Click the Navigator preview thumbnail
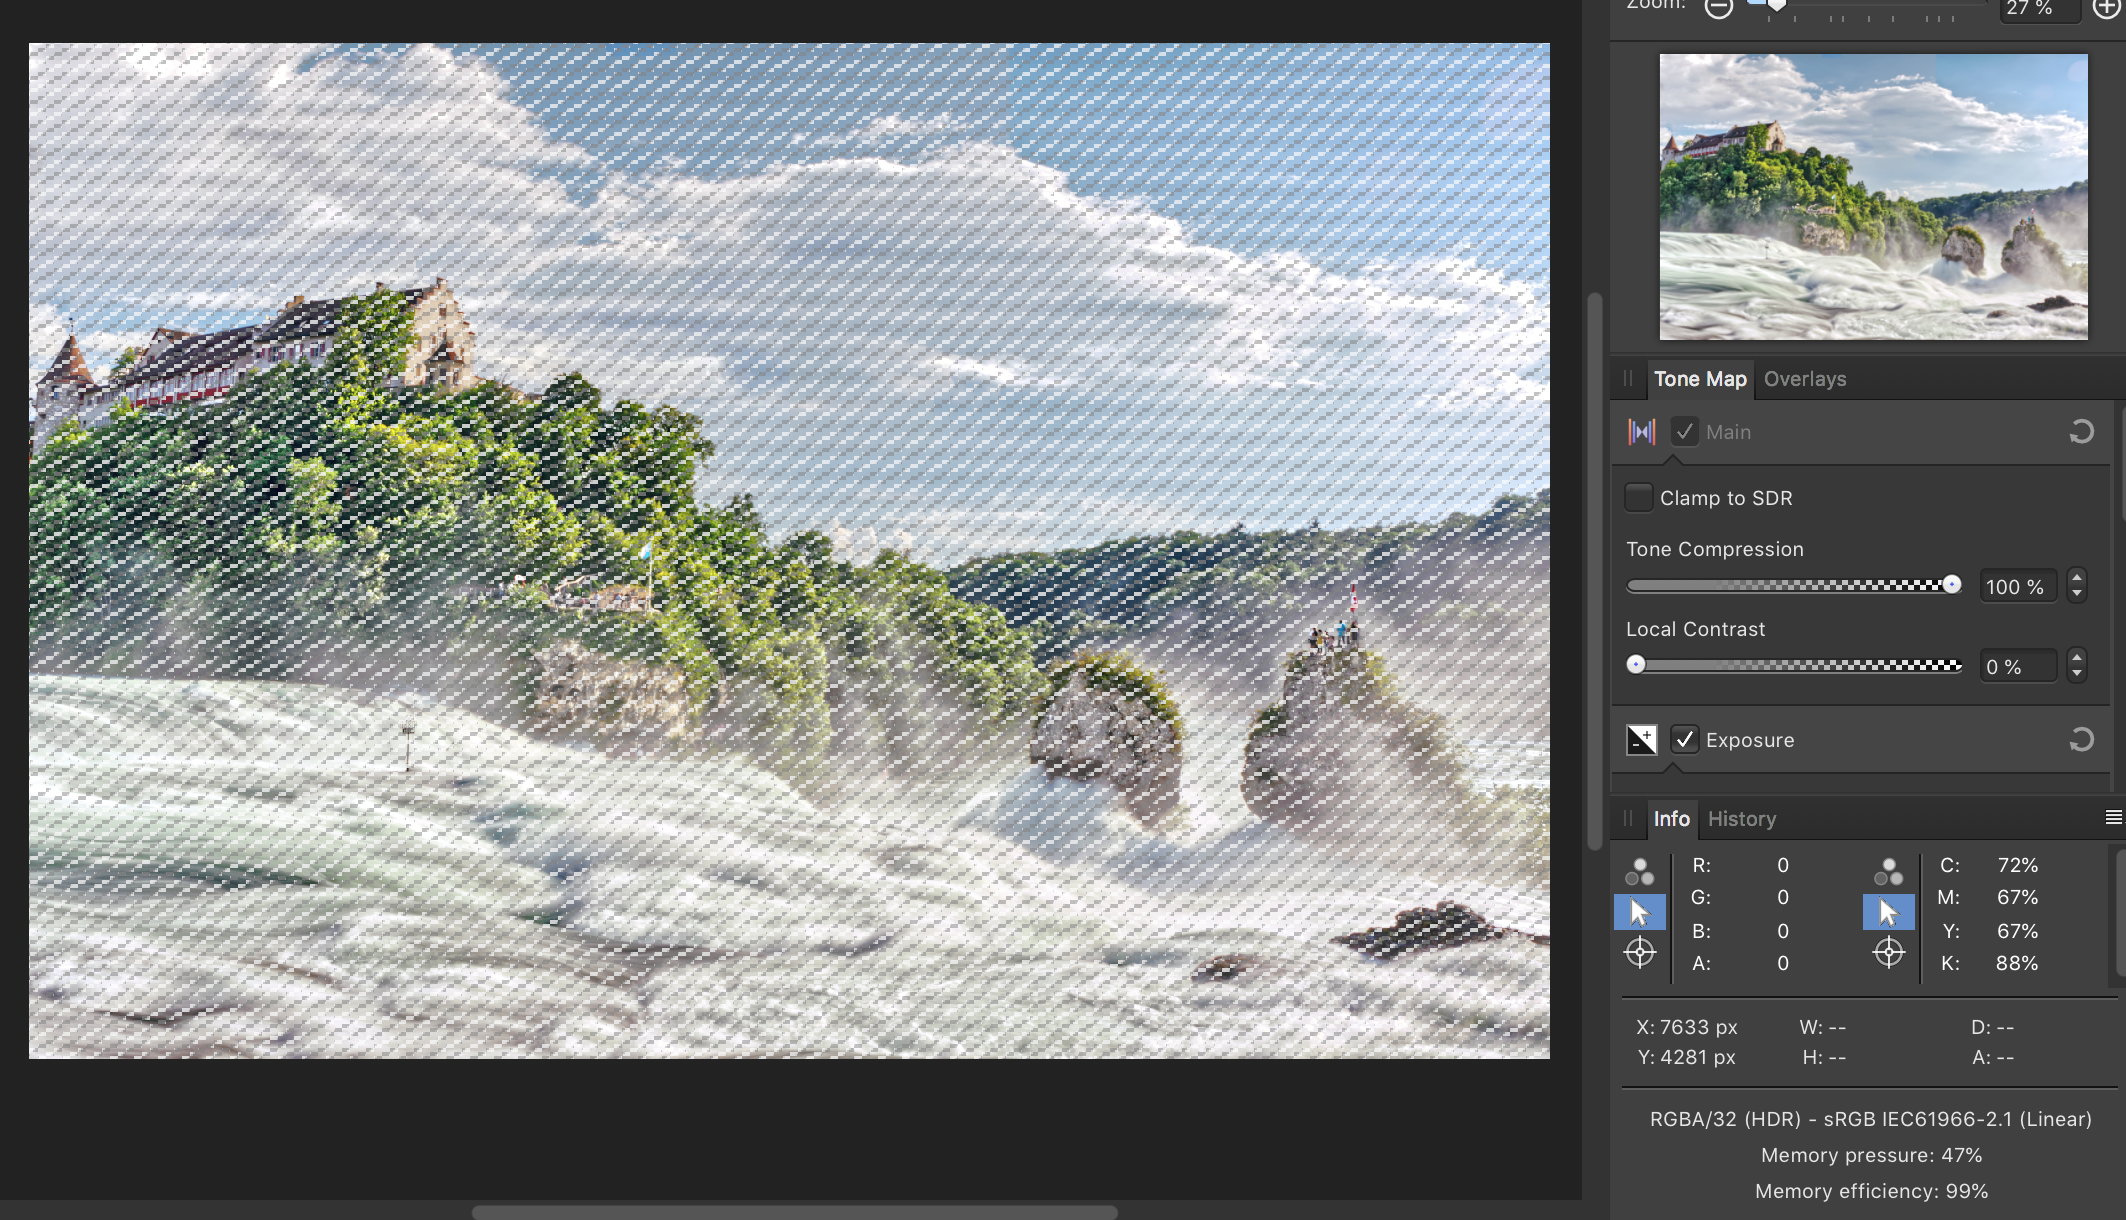Viewport: 2126px width, 1220px height. (x=1873, y=197)
